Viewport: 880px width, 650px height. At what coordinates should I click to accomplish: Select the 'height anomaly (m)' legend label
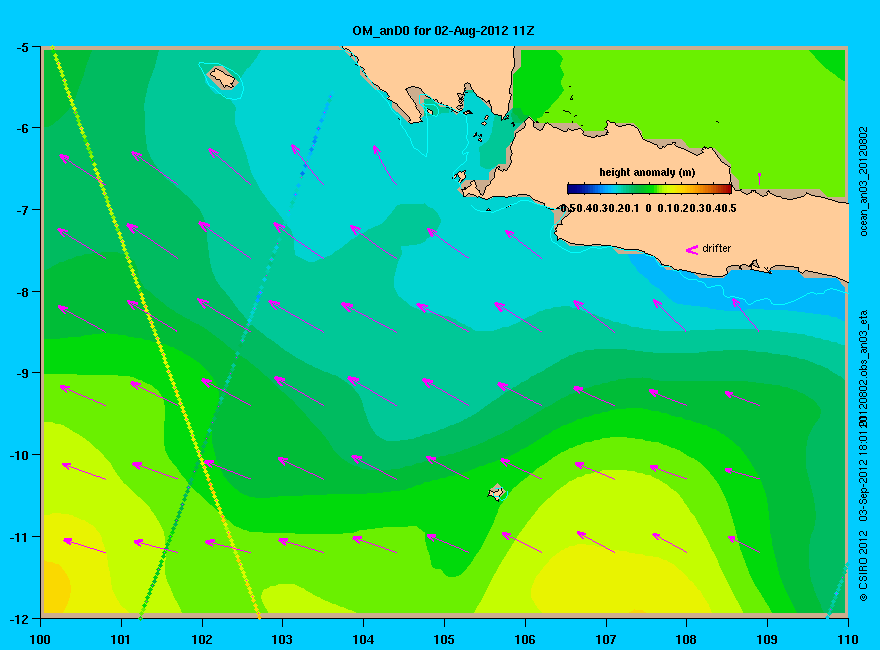pyautogui.click(x=647, y=172)
